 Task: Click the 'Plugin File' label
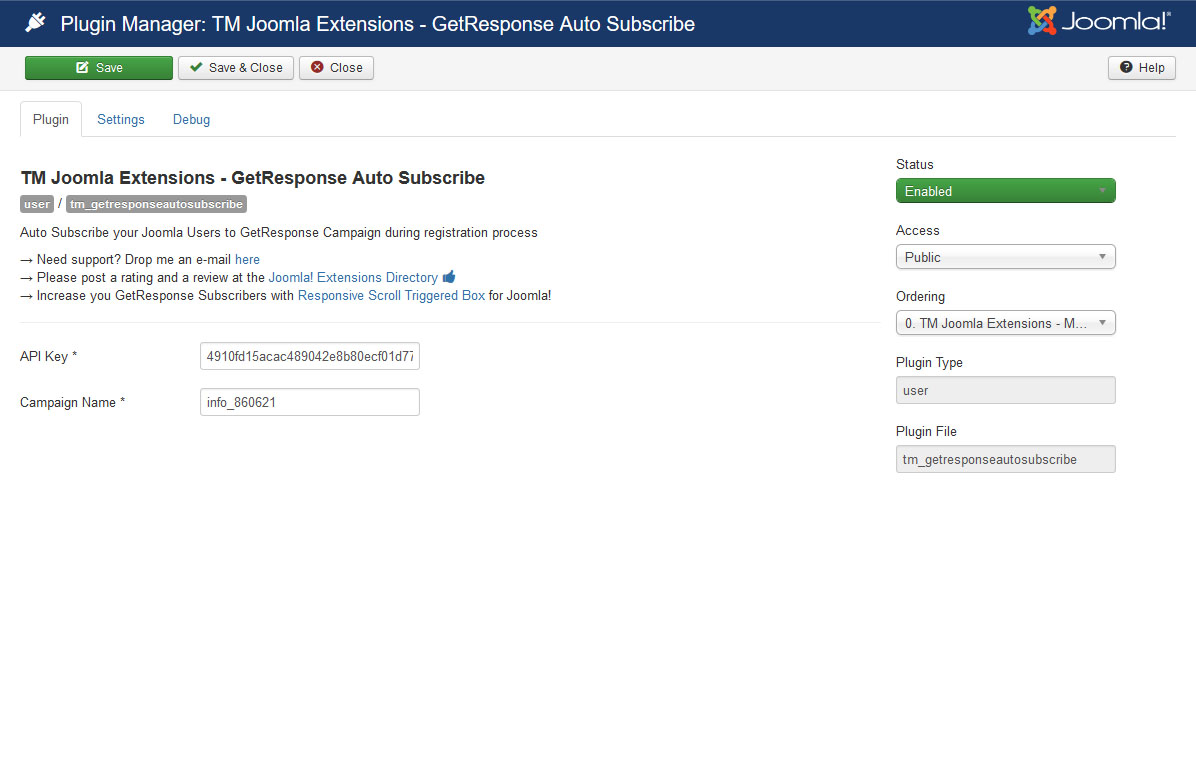[926, 431]
